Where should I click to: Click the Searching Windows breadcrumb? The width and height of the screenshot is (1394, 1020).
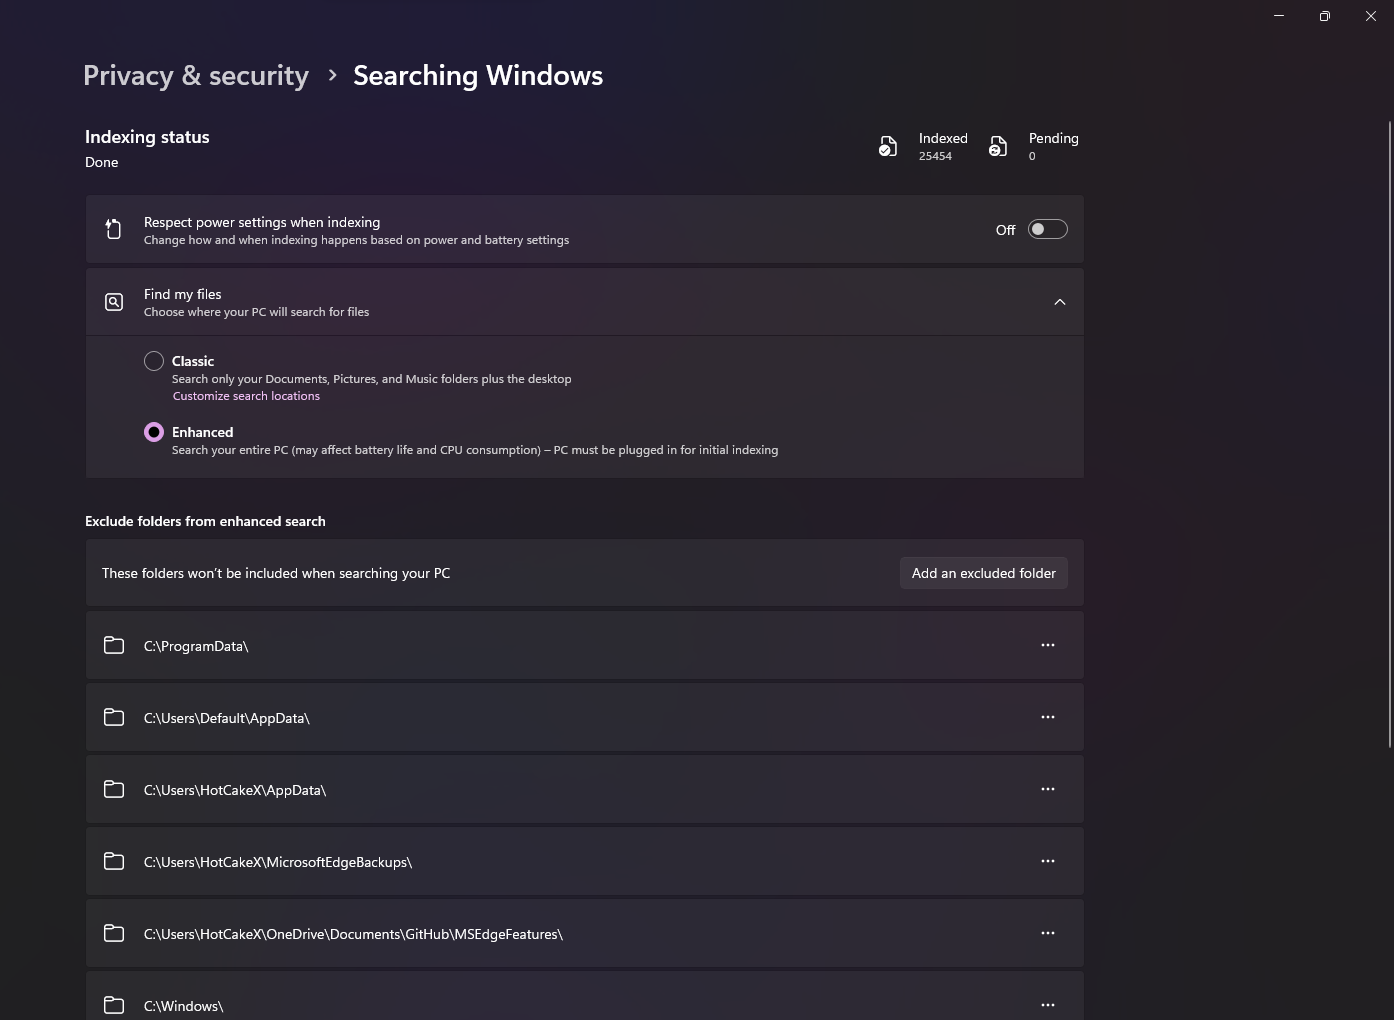click(477, 75)
